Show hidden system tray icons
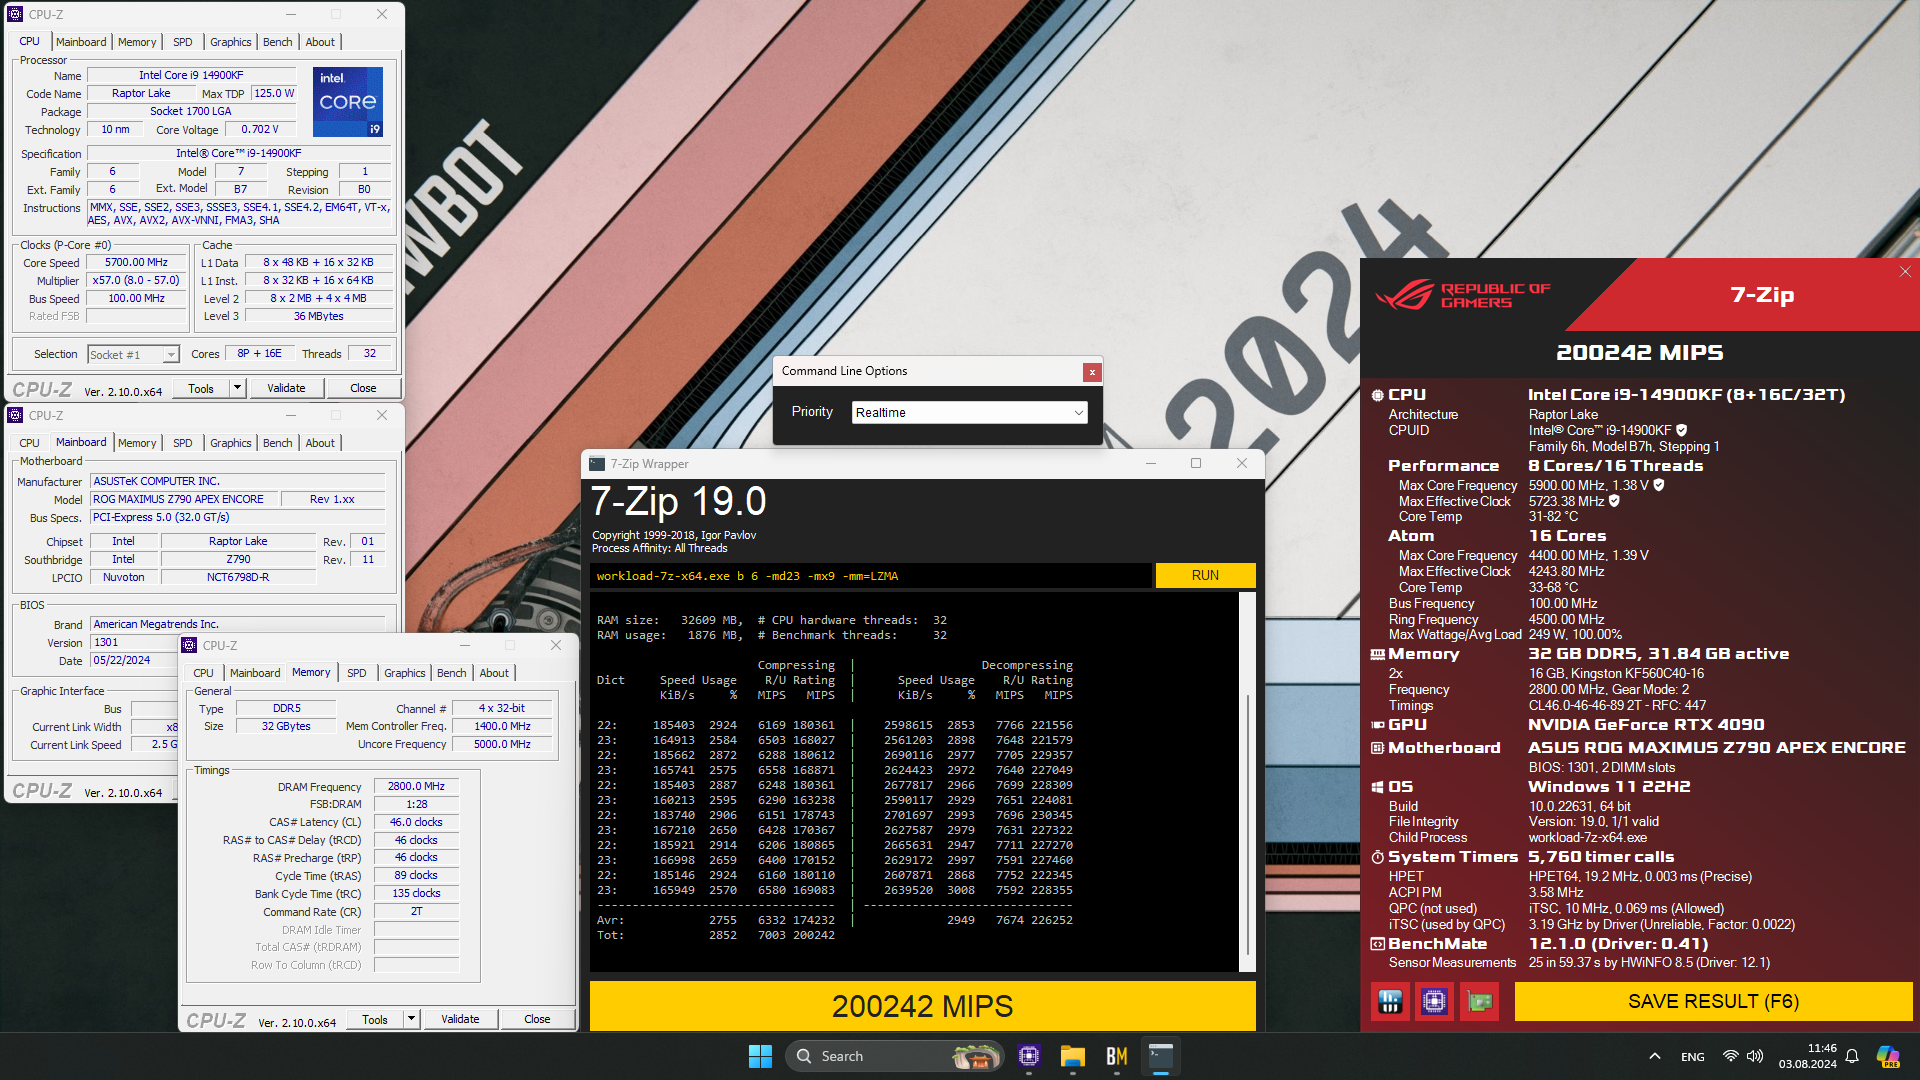The height and width of the screenshot is (1080, 1920). point(1655,1056)
